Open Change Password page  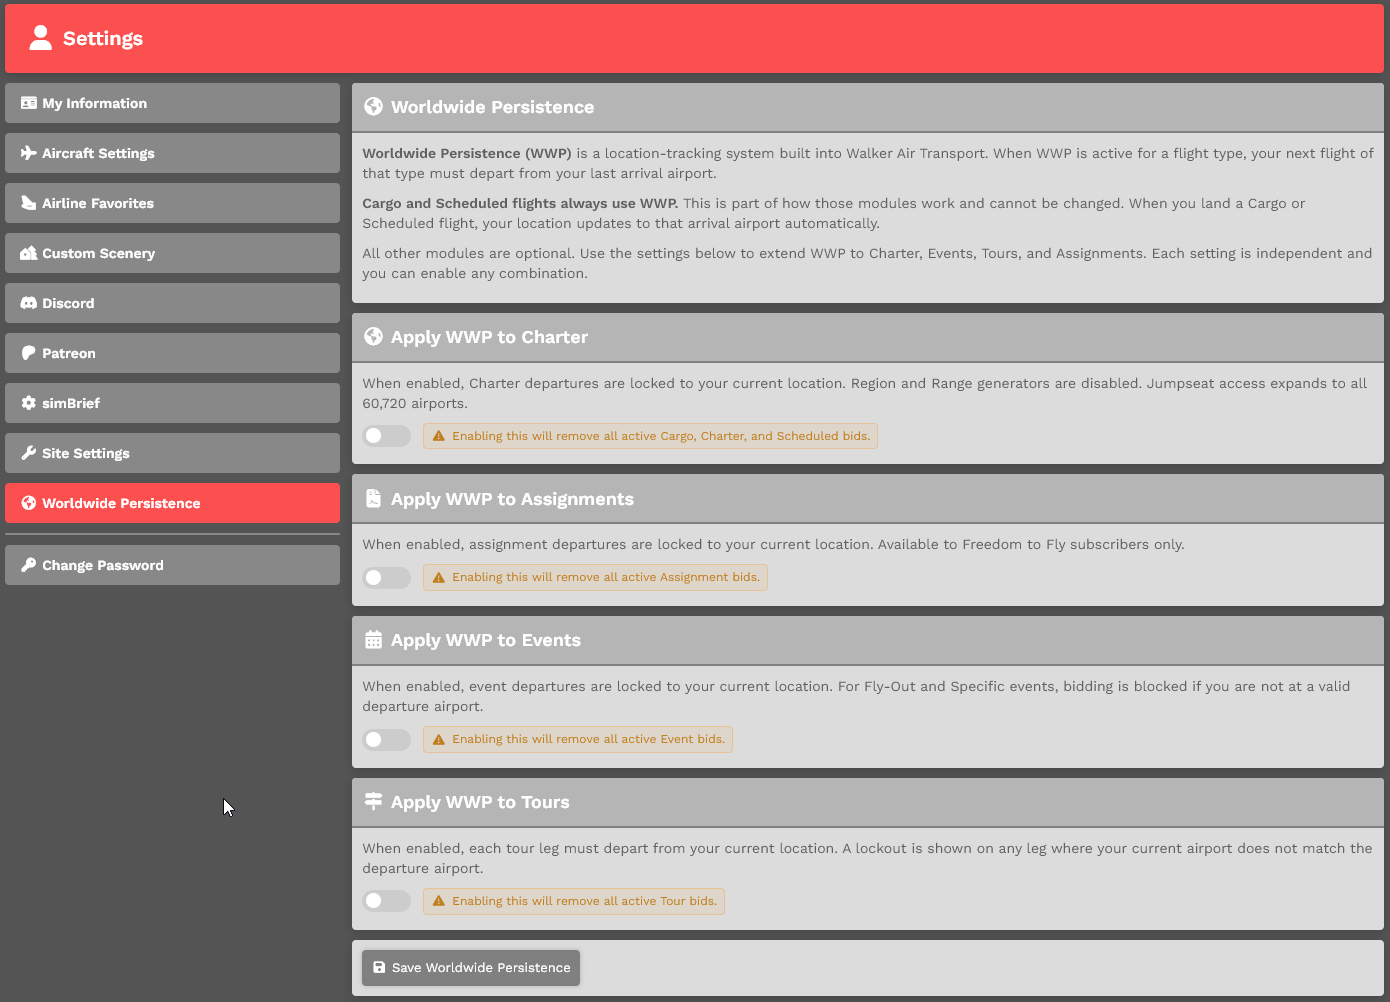pos(172,565)
